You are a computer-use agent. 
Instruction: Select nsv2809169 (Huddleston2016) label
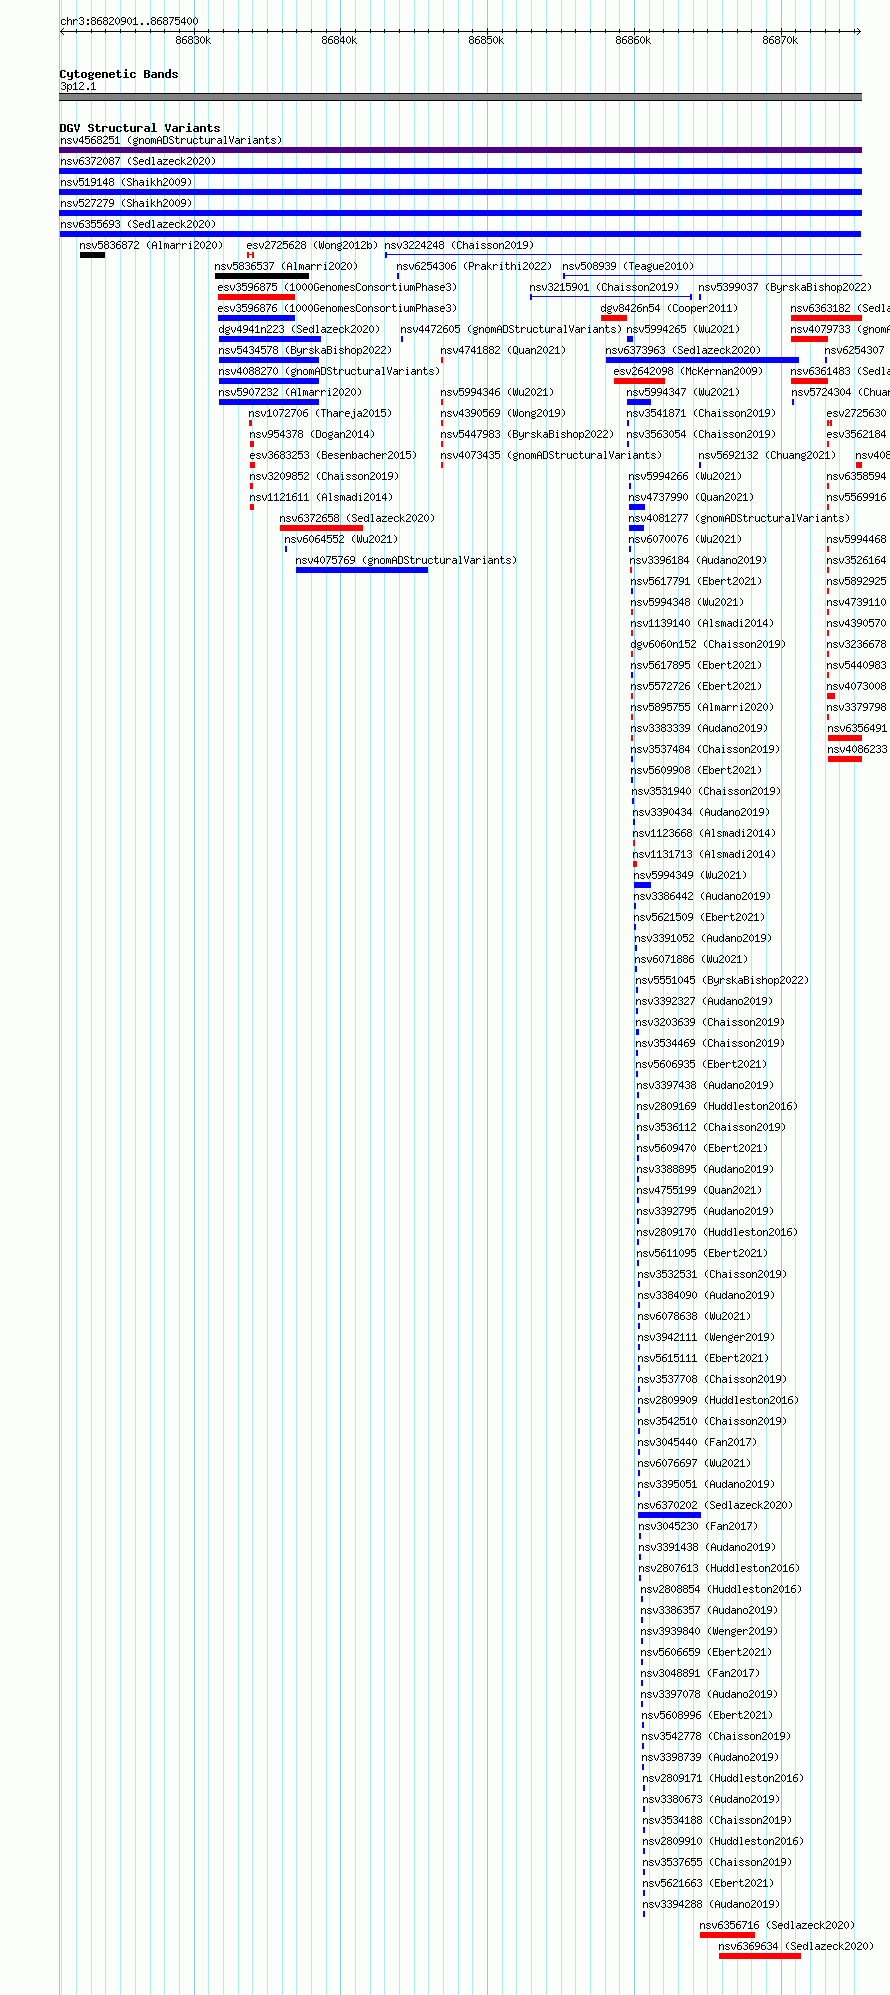tap(717, 1106)
